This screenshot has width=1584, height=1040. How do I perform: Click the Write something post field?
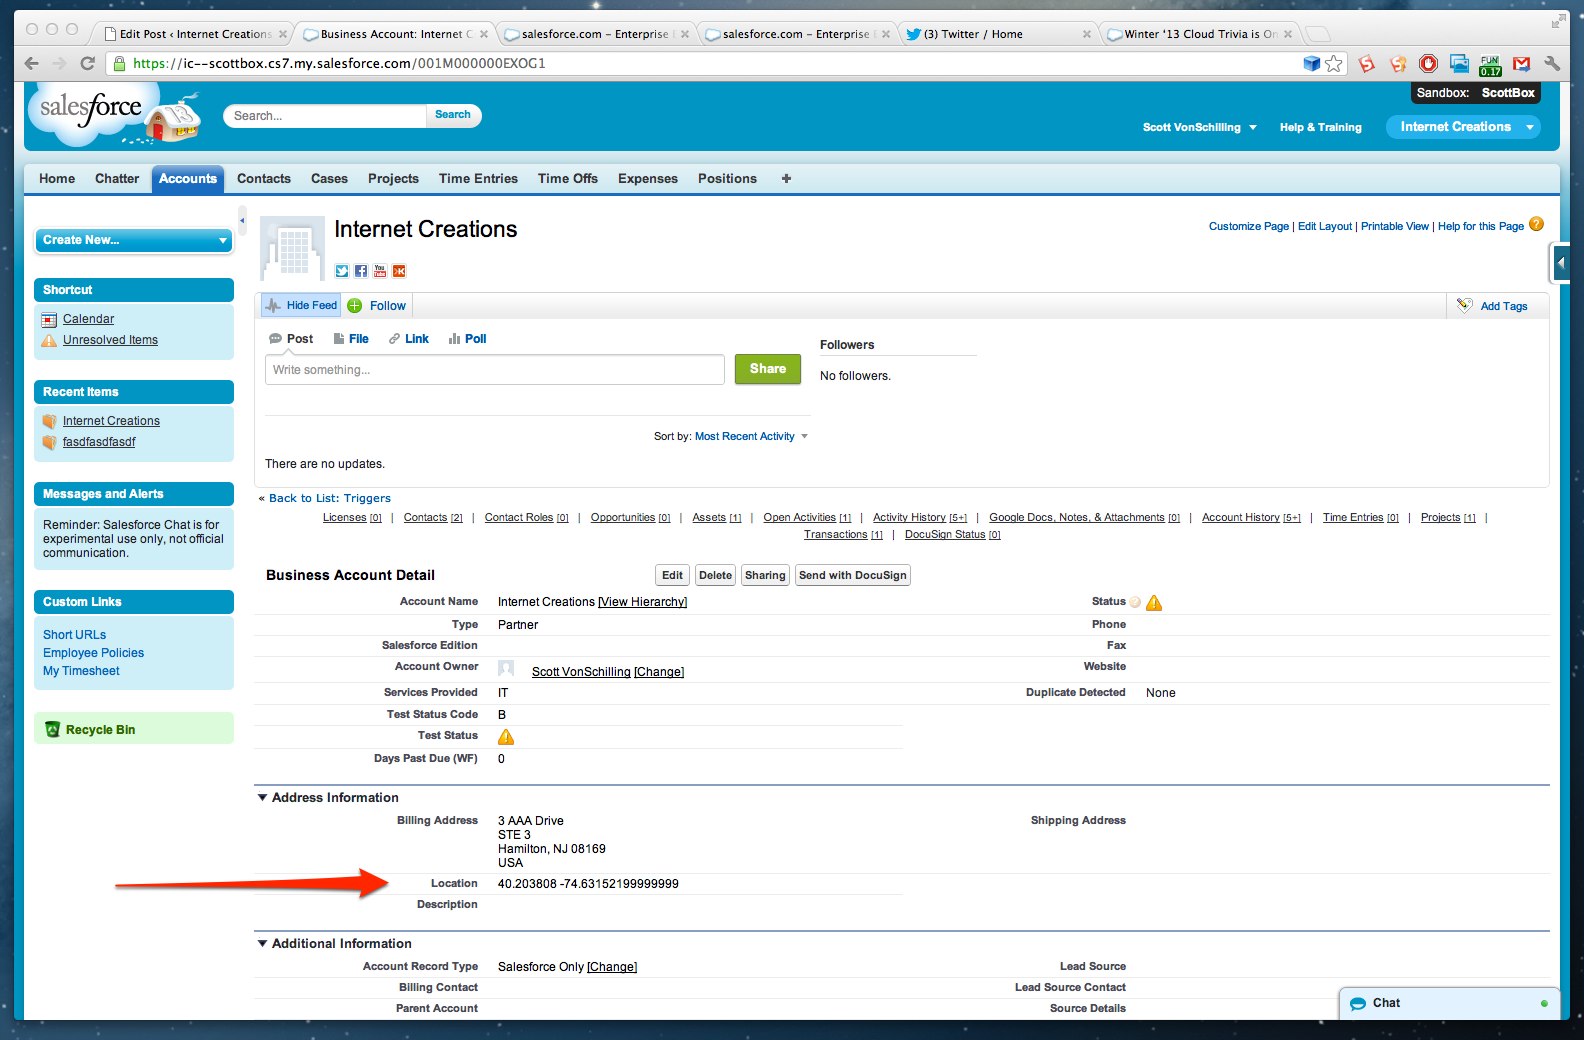click(495, 370)
